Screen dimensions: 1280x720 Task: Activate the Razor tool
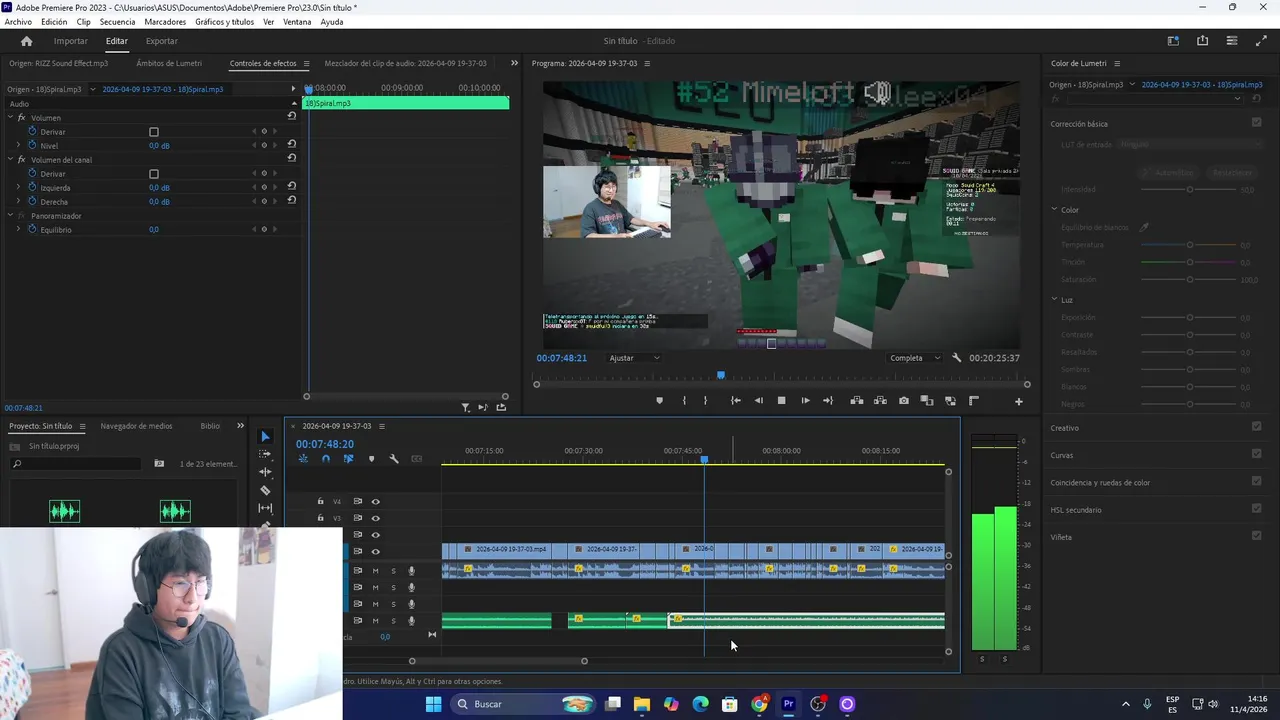265,490
